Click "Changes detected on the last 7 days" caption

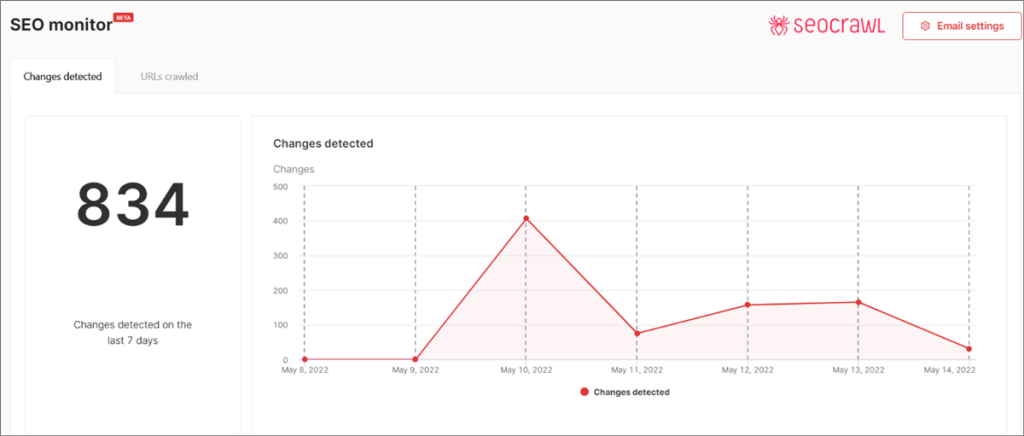click(133, 332)
